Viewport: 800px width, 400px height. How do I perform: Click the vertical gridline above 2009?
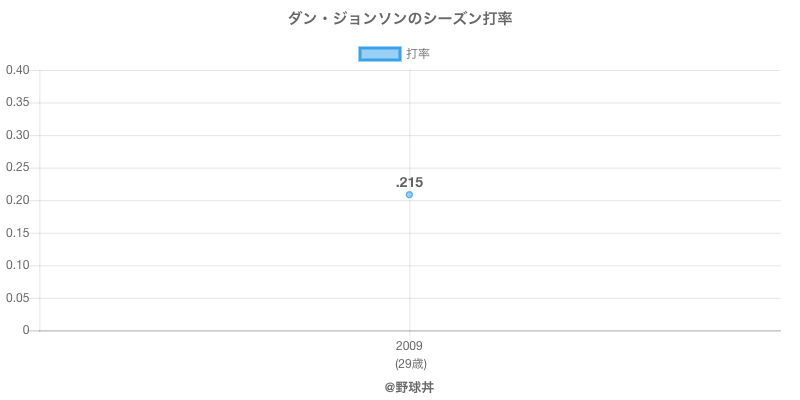pos(409,120)
